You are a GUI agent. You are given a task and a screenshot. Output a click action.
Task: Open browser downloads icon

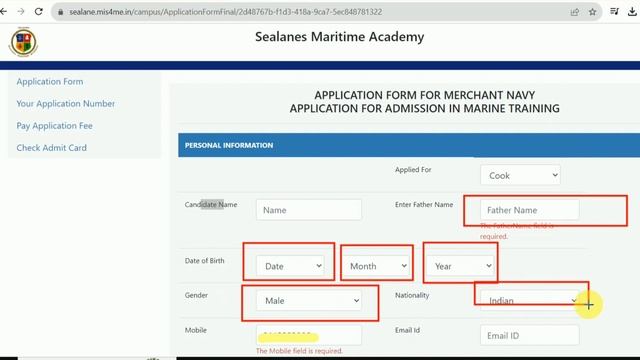pyautogui.click(x=632, y=11)
